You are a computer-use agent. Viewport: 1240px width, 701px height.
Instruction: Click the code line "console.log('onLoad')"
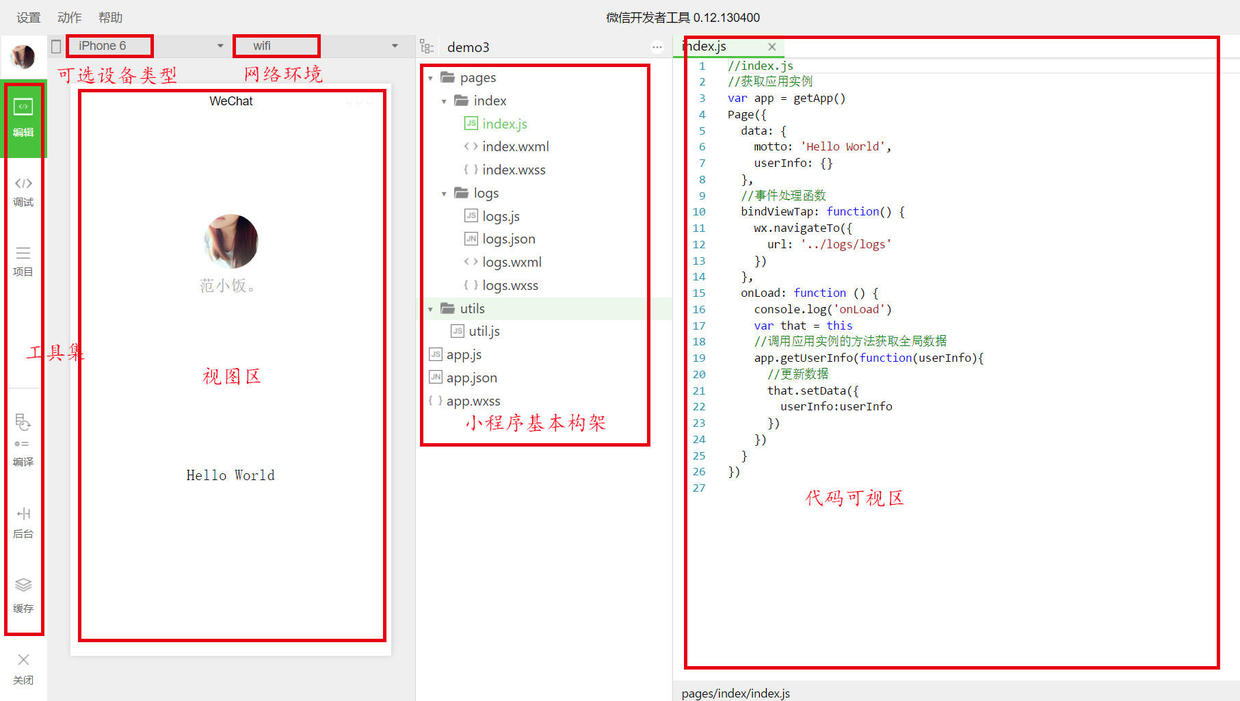point(823,309)
